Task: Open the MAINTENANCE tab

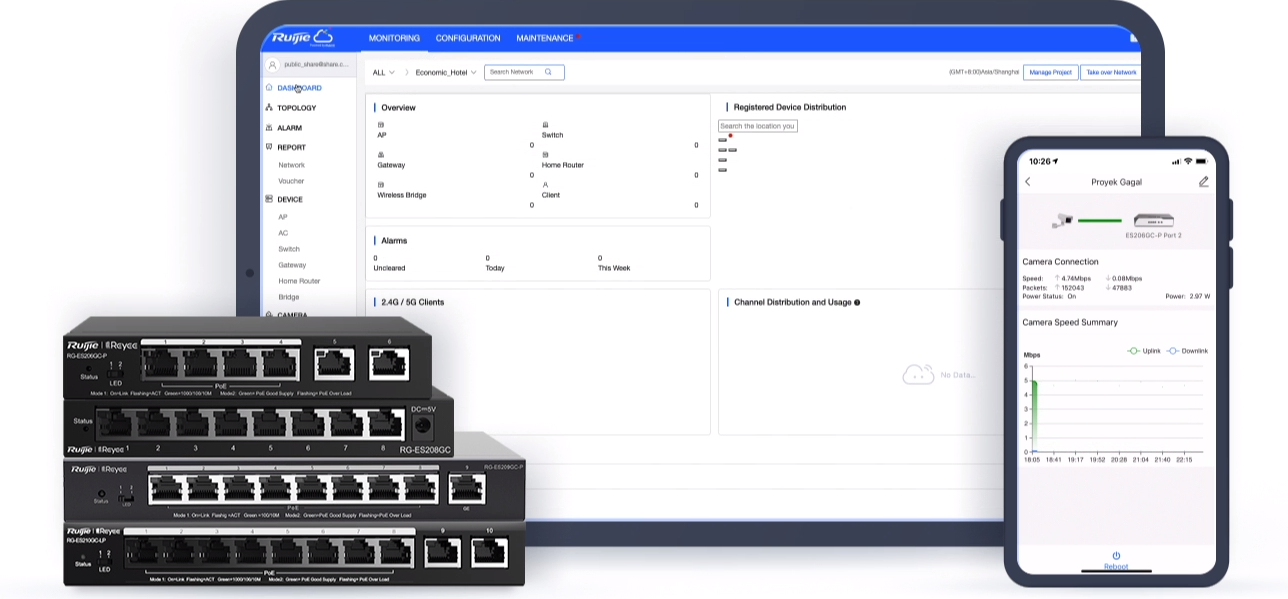Action: click(x=545, y=38)
